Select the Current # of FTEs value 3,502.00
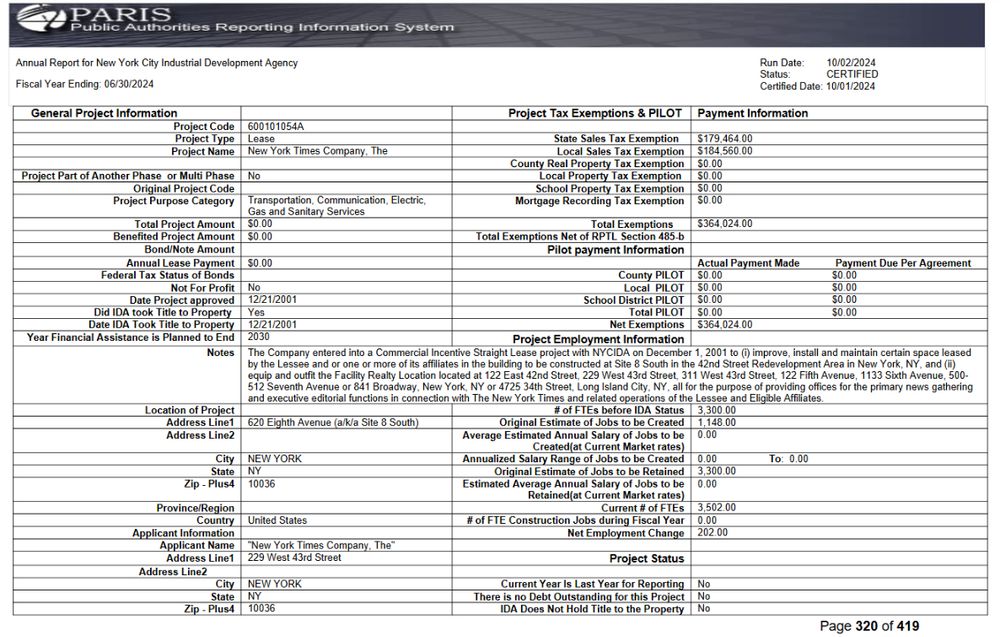The height and width of the screenshot is (637, 1000). point(716,508)
